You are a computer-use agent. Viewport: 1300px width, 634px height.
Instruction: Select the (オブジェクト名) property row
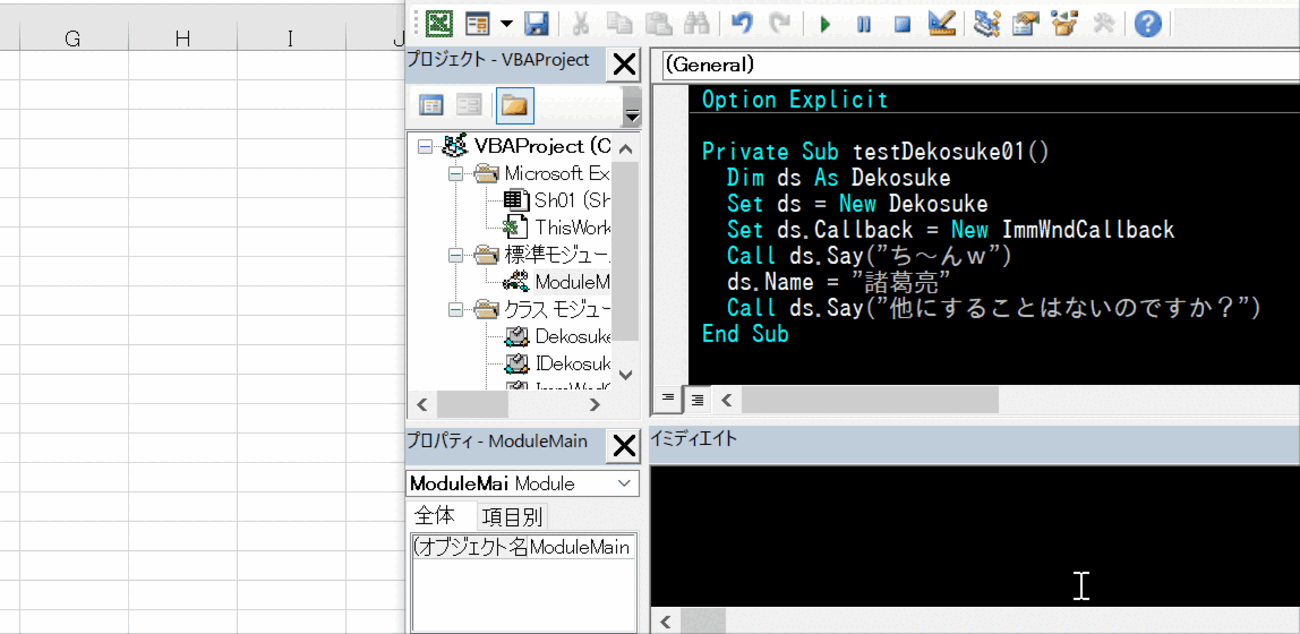click(x=523, y=547)
